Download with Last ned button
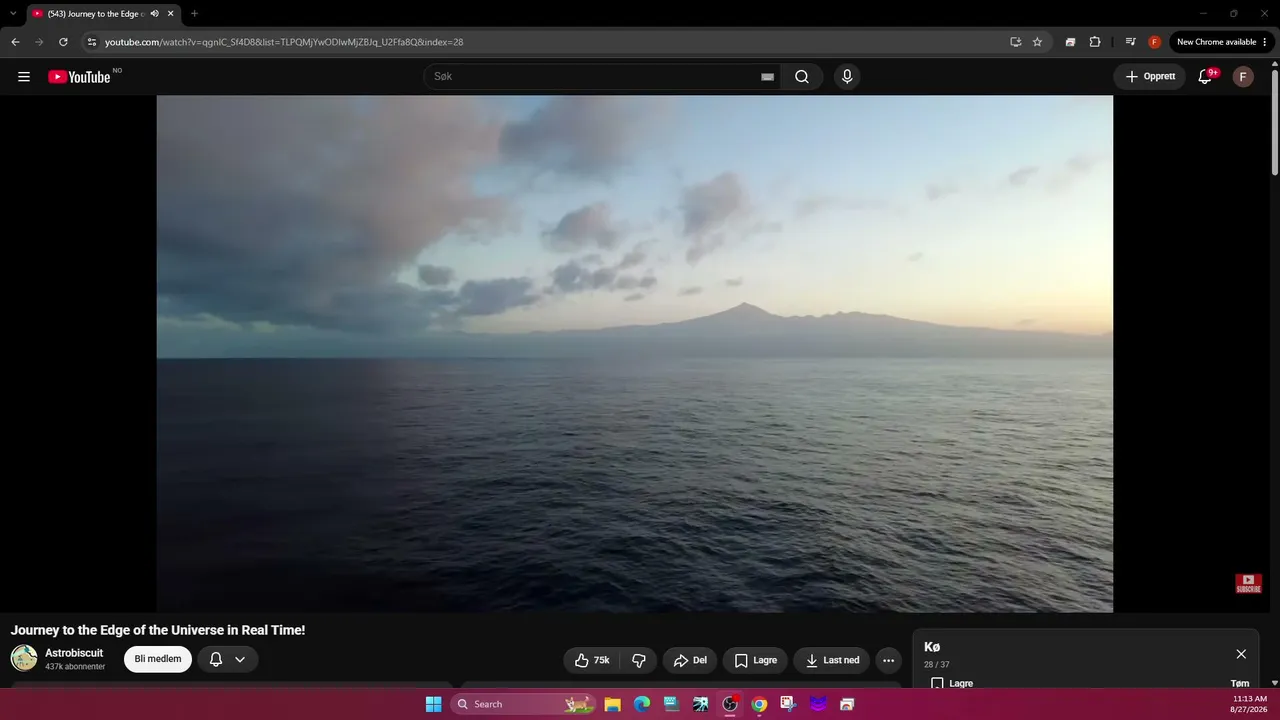The height and width of the screenshot is (720, 1280). point(832,660)
